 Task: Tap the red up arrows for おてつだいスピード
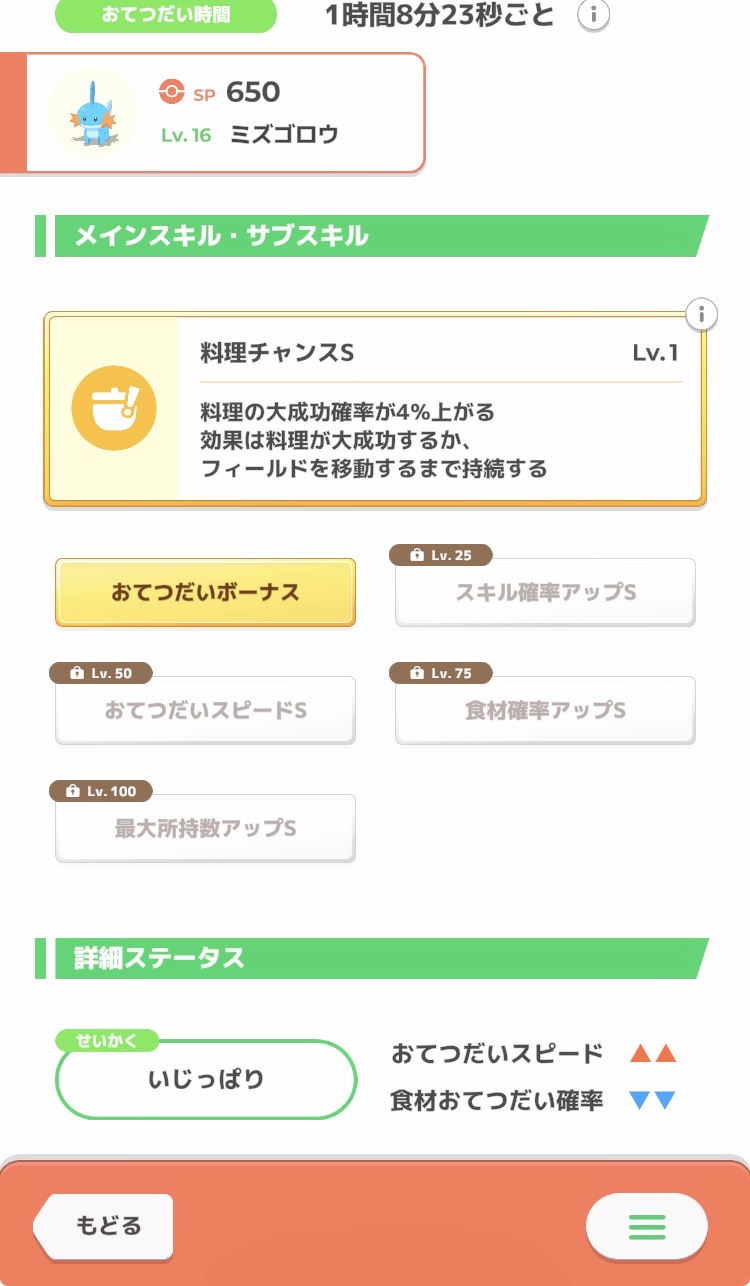coord(653,1053)
